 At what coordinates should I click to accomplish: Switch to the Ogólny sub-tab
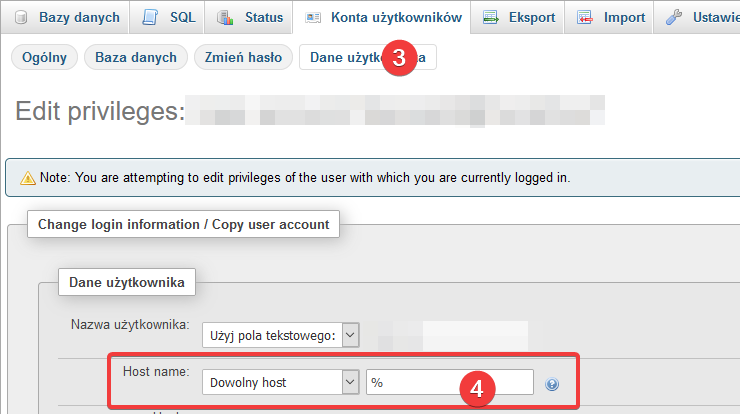(x=44, y=57)
